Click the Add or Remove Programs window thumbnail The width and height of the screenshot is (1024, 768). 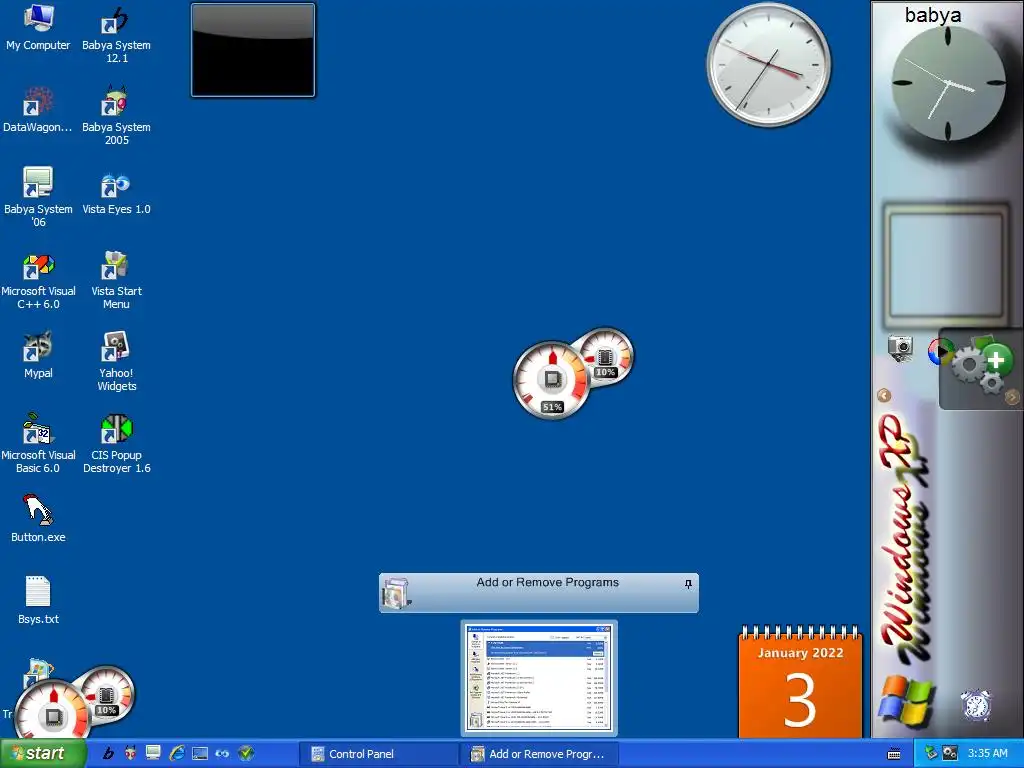tap(539, 677)
